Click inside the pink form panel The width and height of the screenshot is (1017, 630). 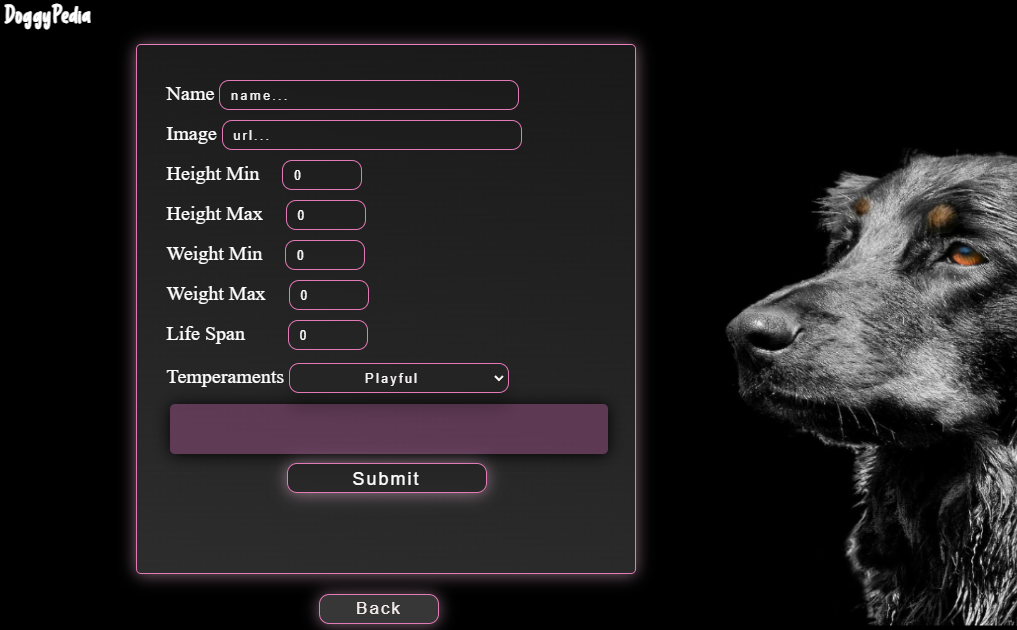pyautogui.click(x=386, y=535)
